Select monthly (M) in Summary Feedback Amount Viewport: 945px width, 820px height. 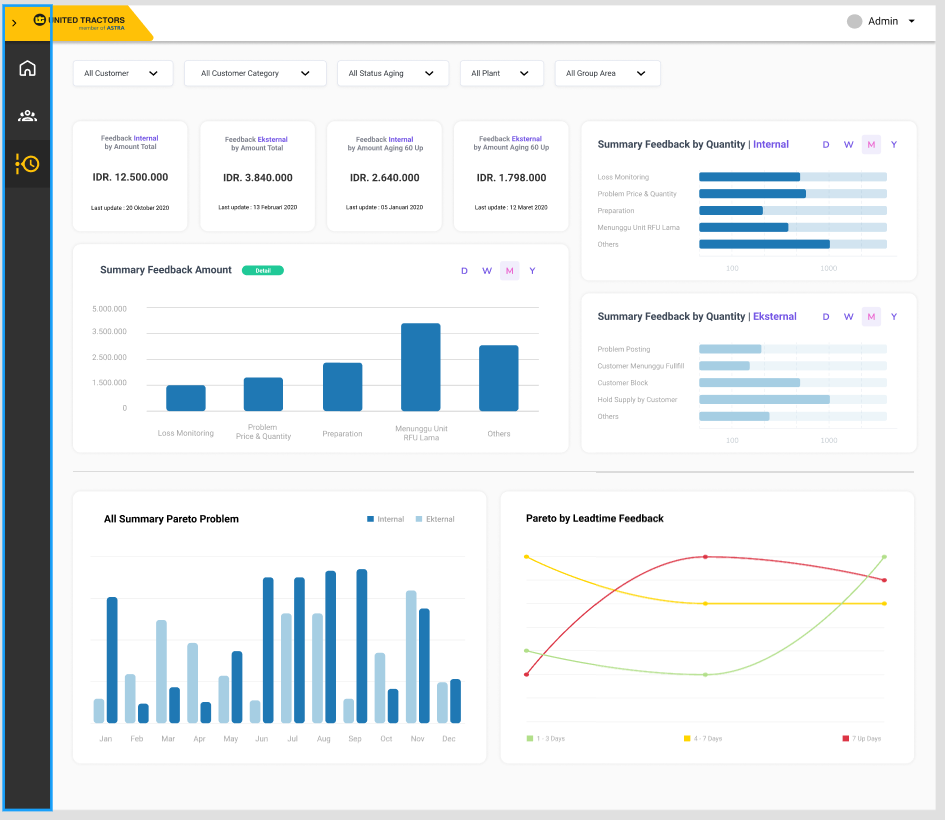click(x=510, y=271)
